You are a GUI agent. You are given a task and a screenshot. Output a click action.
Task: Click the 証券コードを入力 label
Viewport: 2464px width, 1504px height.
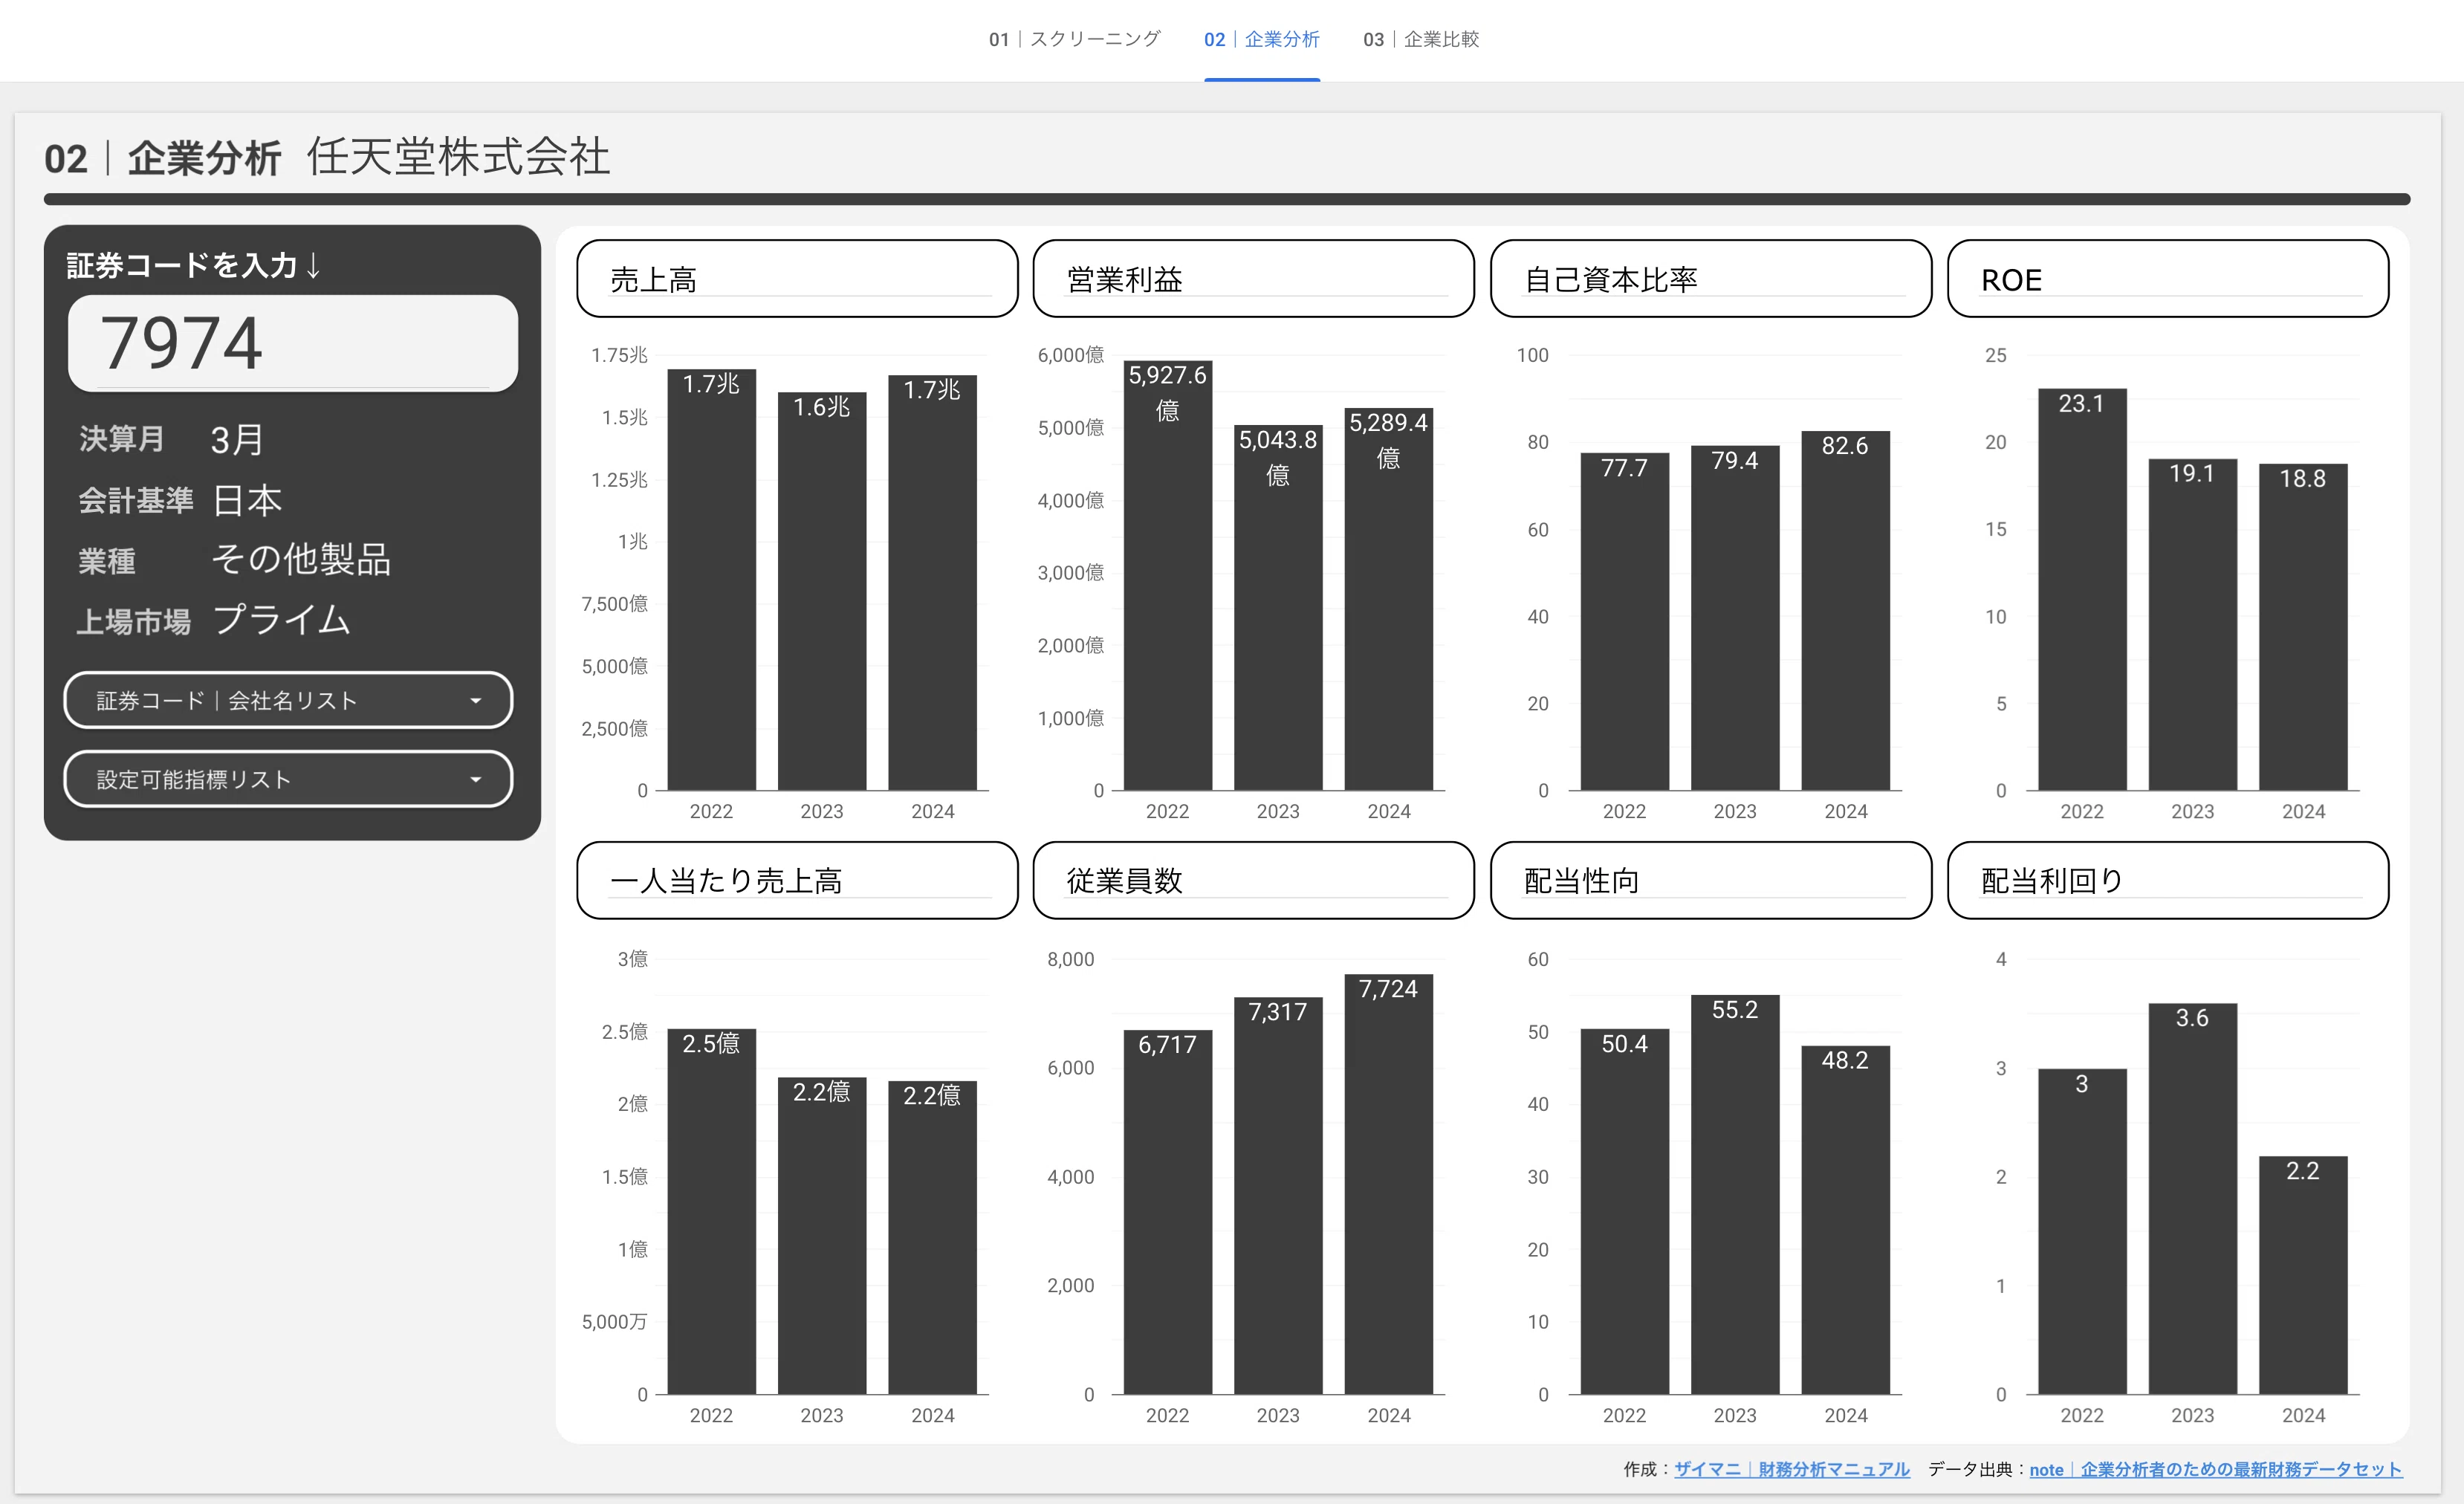pyautogui.click(x=194, y=265)
